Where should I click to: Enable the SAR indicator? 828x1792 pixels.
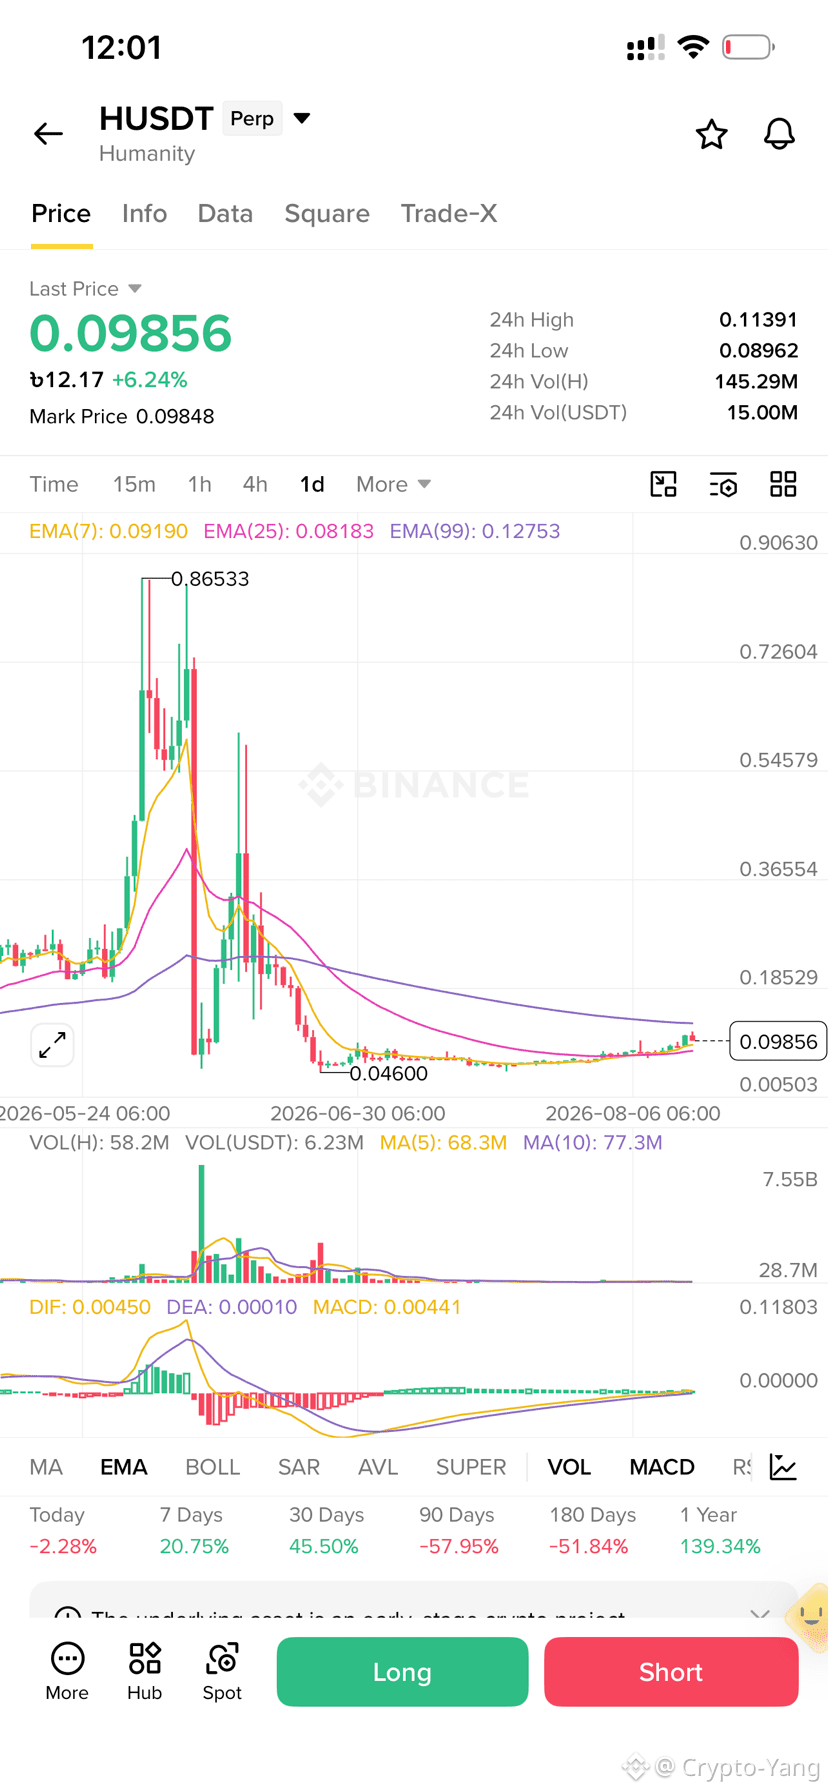(x=299, y=1467)
